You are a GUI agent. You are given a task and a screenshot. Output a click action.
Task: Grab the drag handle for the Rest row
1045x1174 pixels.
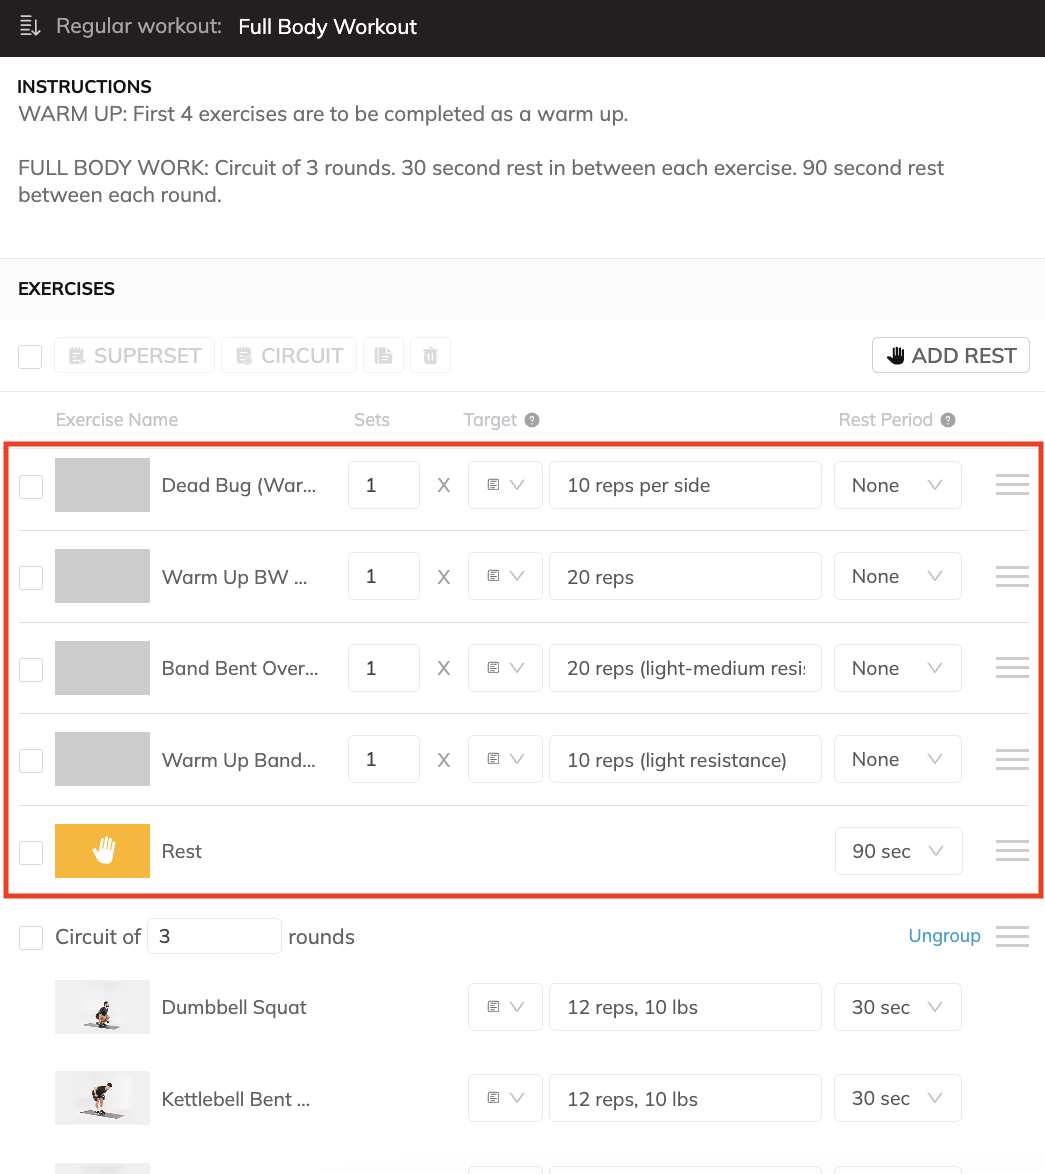coord(1012,851)
